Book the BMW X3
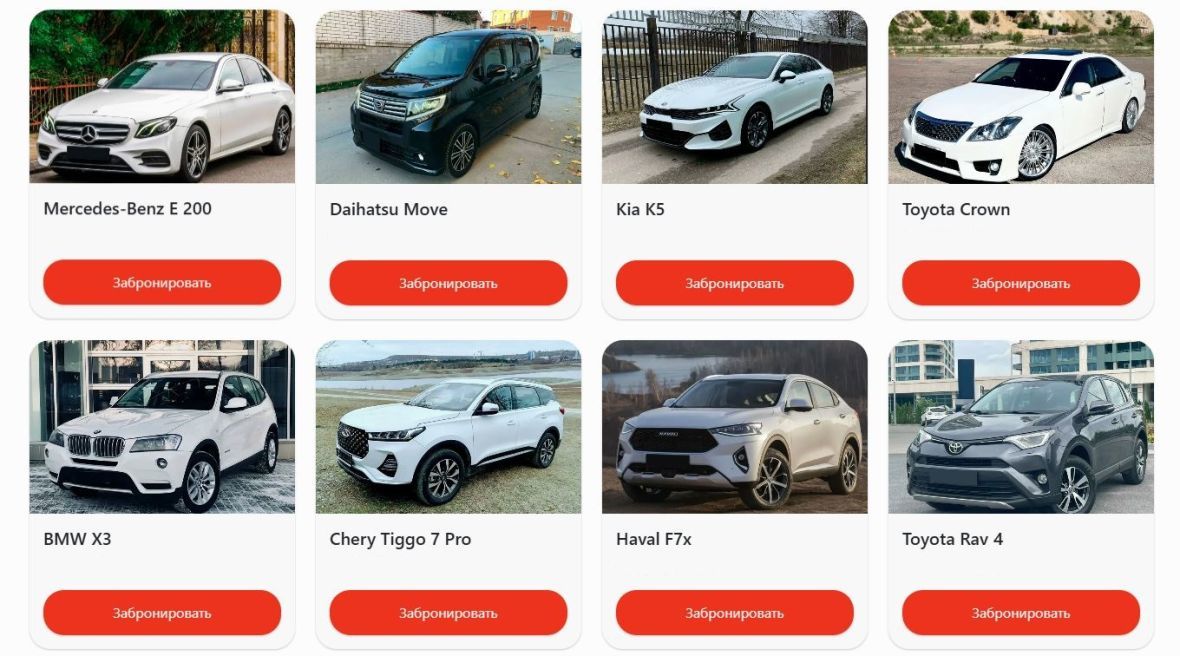 162,612
